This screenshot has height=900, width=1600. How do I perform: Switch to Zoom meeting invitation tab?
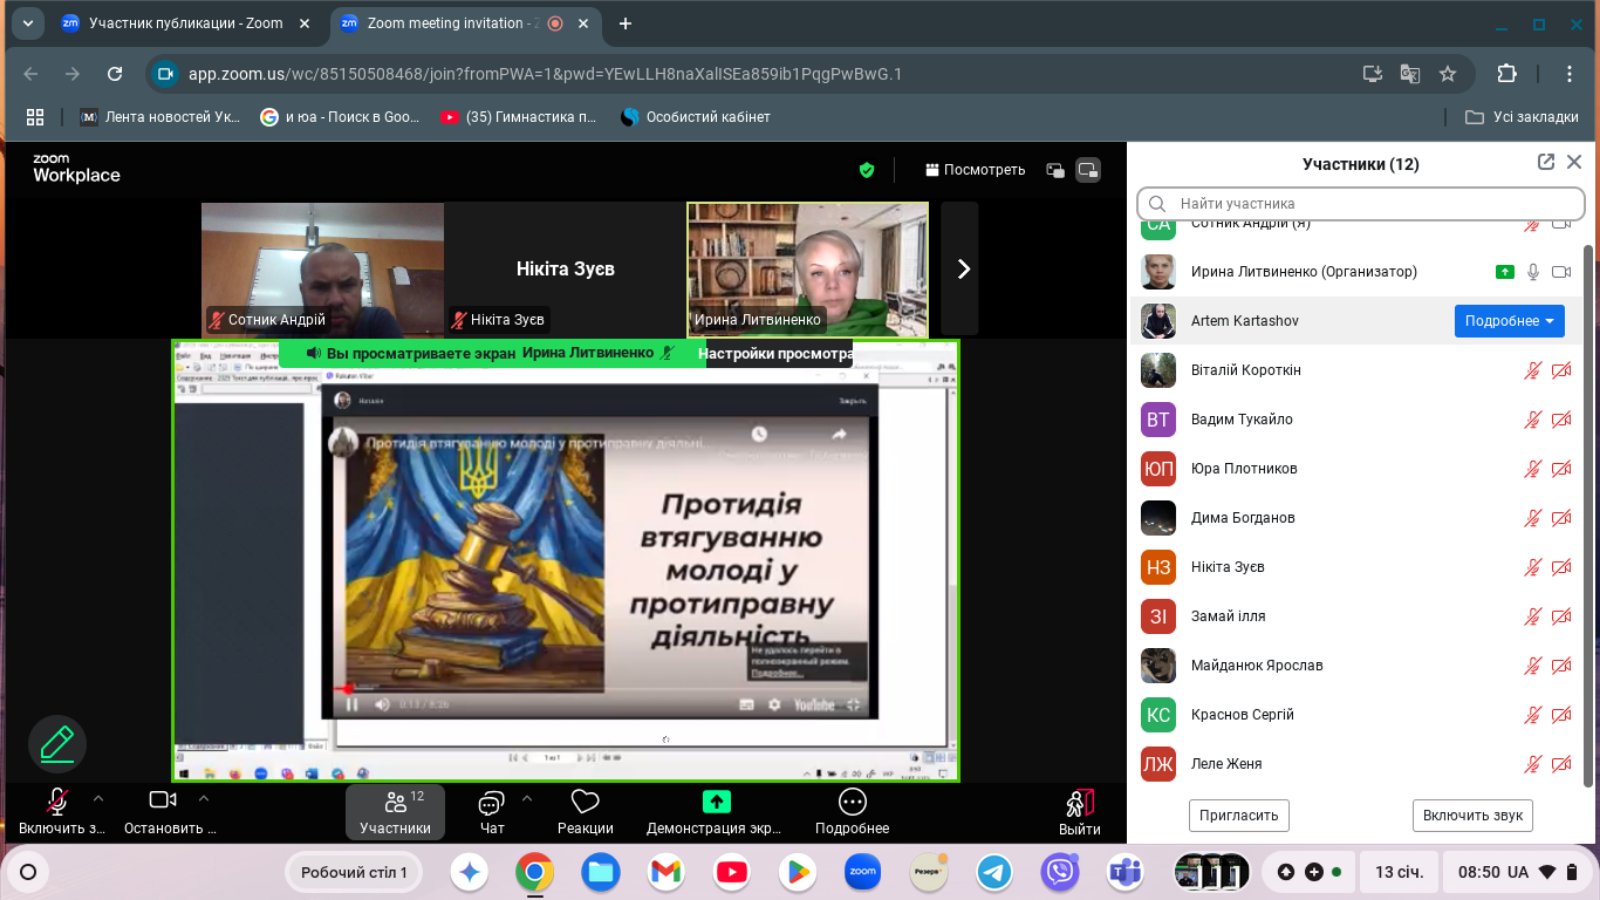[x=466, y=23]
